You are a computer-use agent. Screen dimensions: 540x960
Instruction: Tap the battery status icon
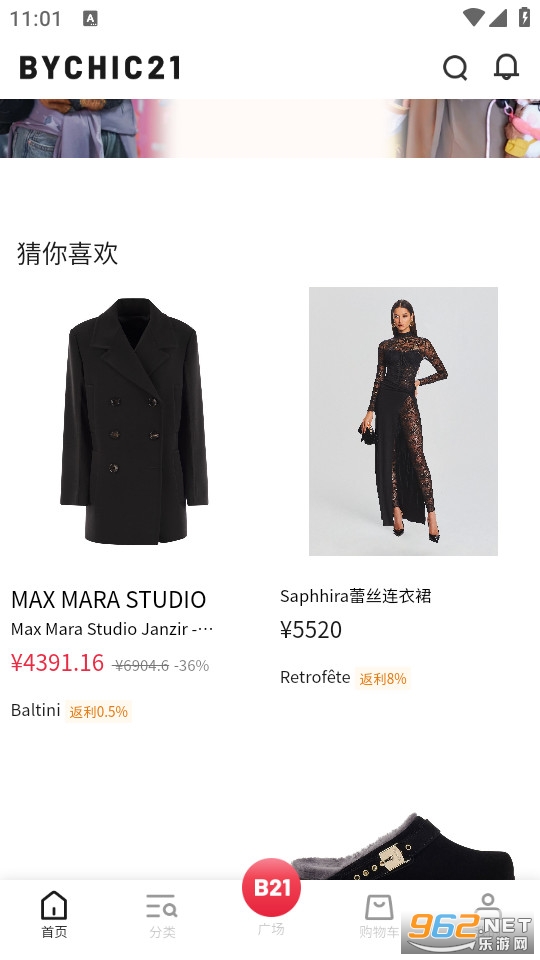click(524, 17)
